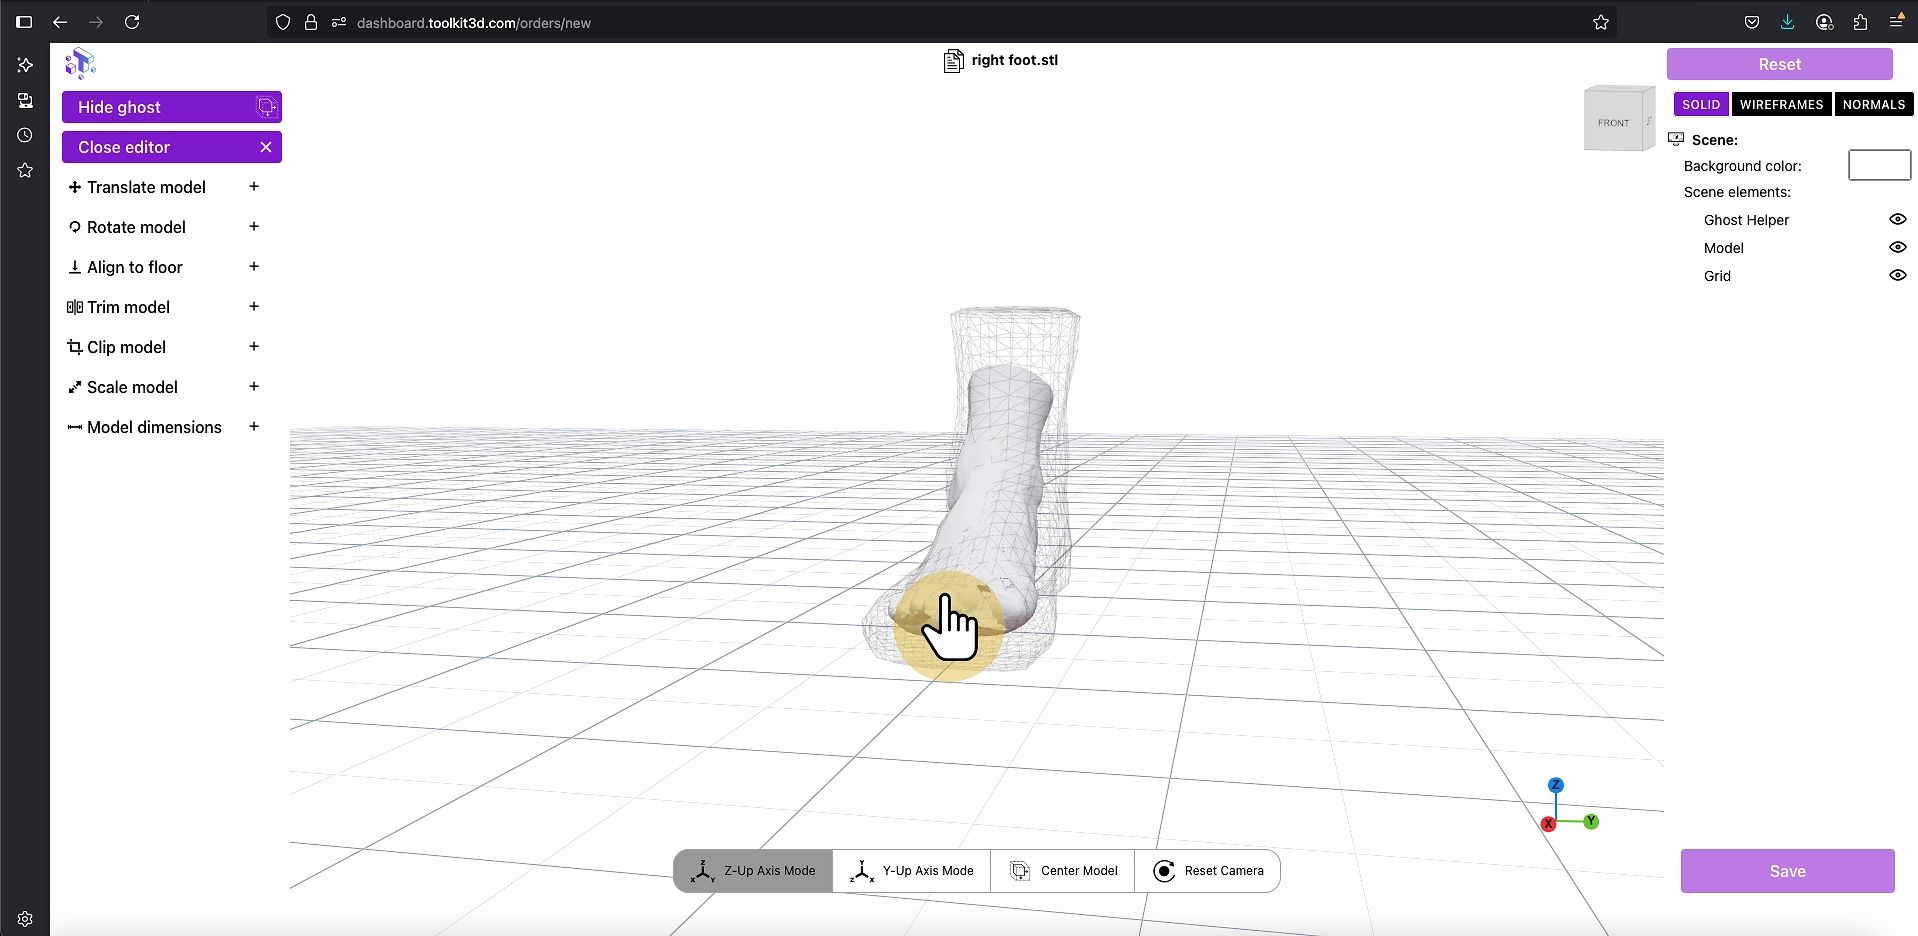Click the Hide ghost button
This screenshot has width=1918, height=936.
[172, 107]
